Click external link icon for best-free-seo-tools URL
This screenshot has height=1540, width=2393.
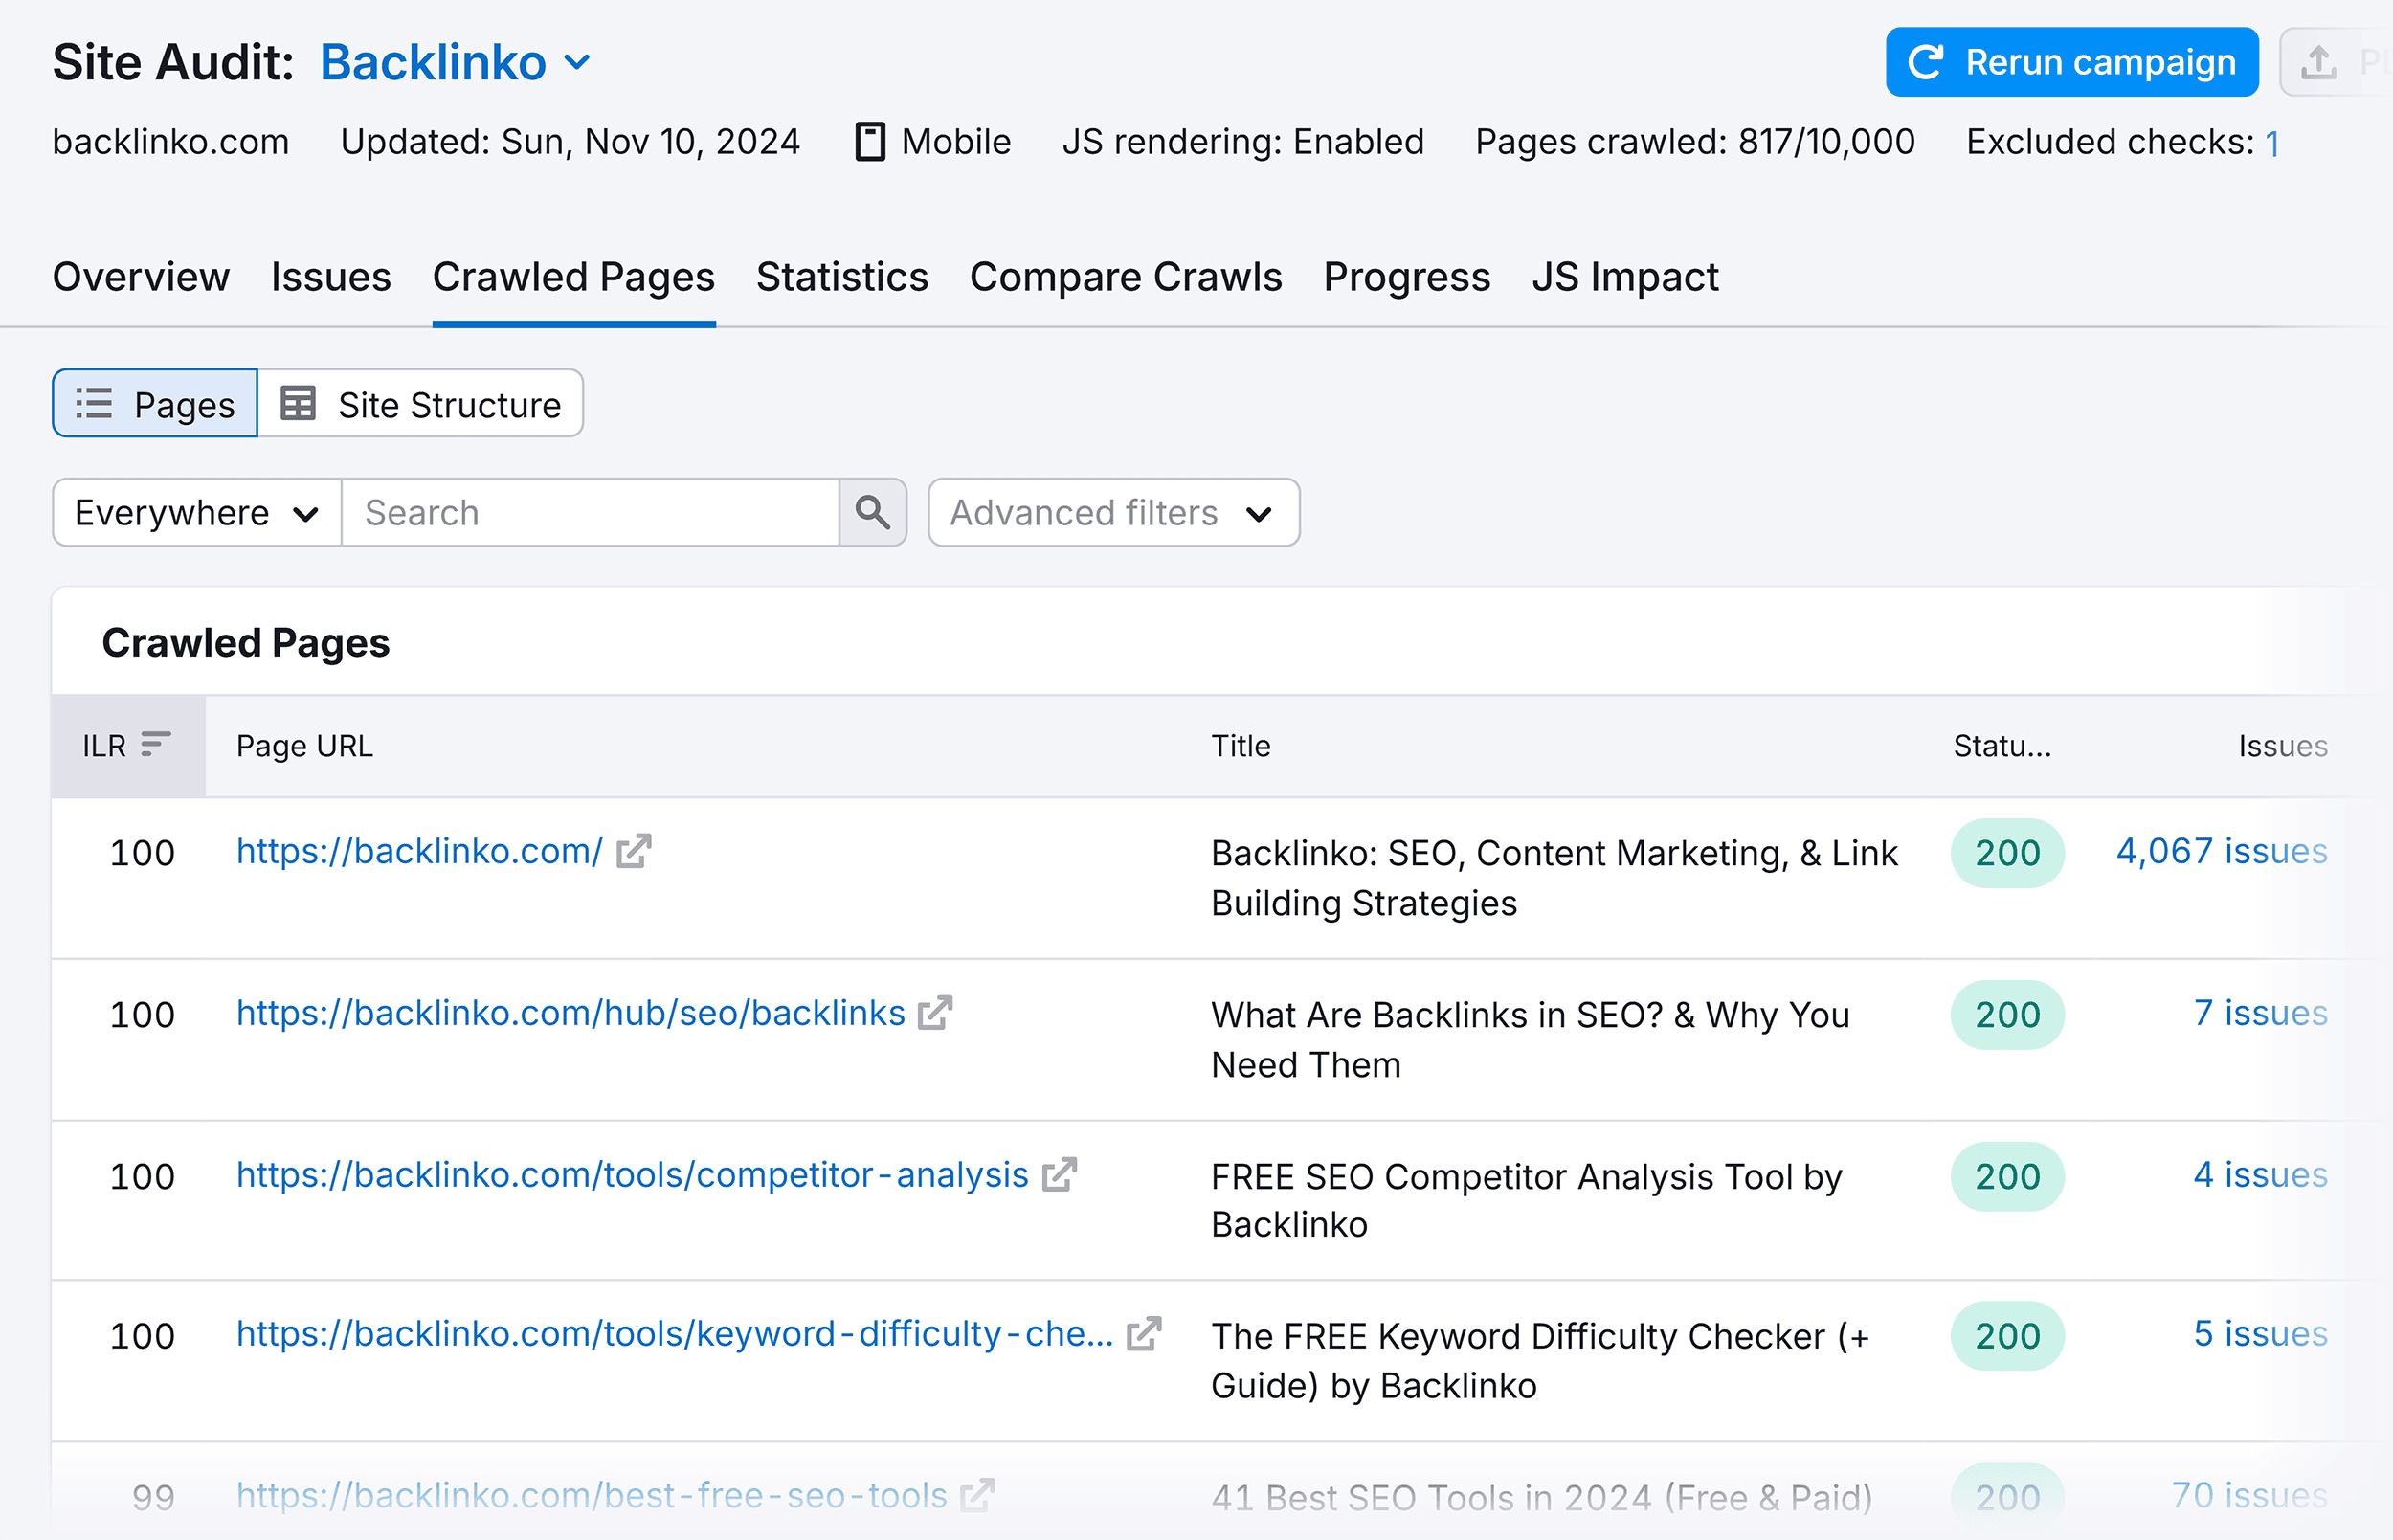coord(977,1496)
